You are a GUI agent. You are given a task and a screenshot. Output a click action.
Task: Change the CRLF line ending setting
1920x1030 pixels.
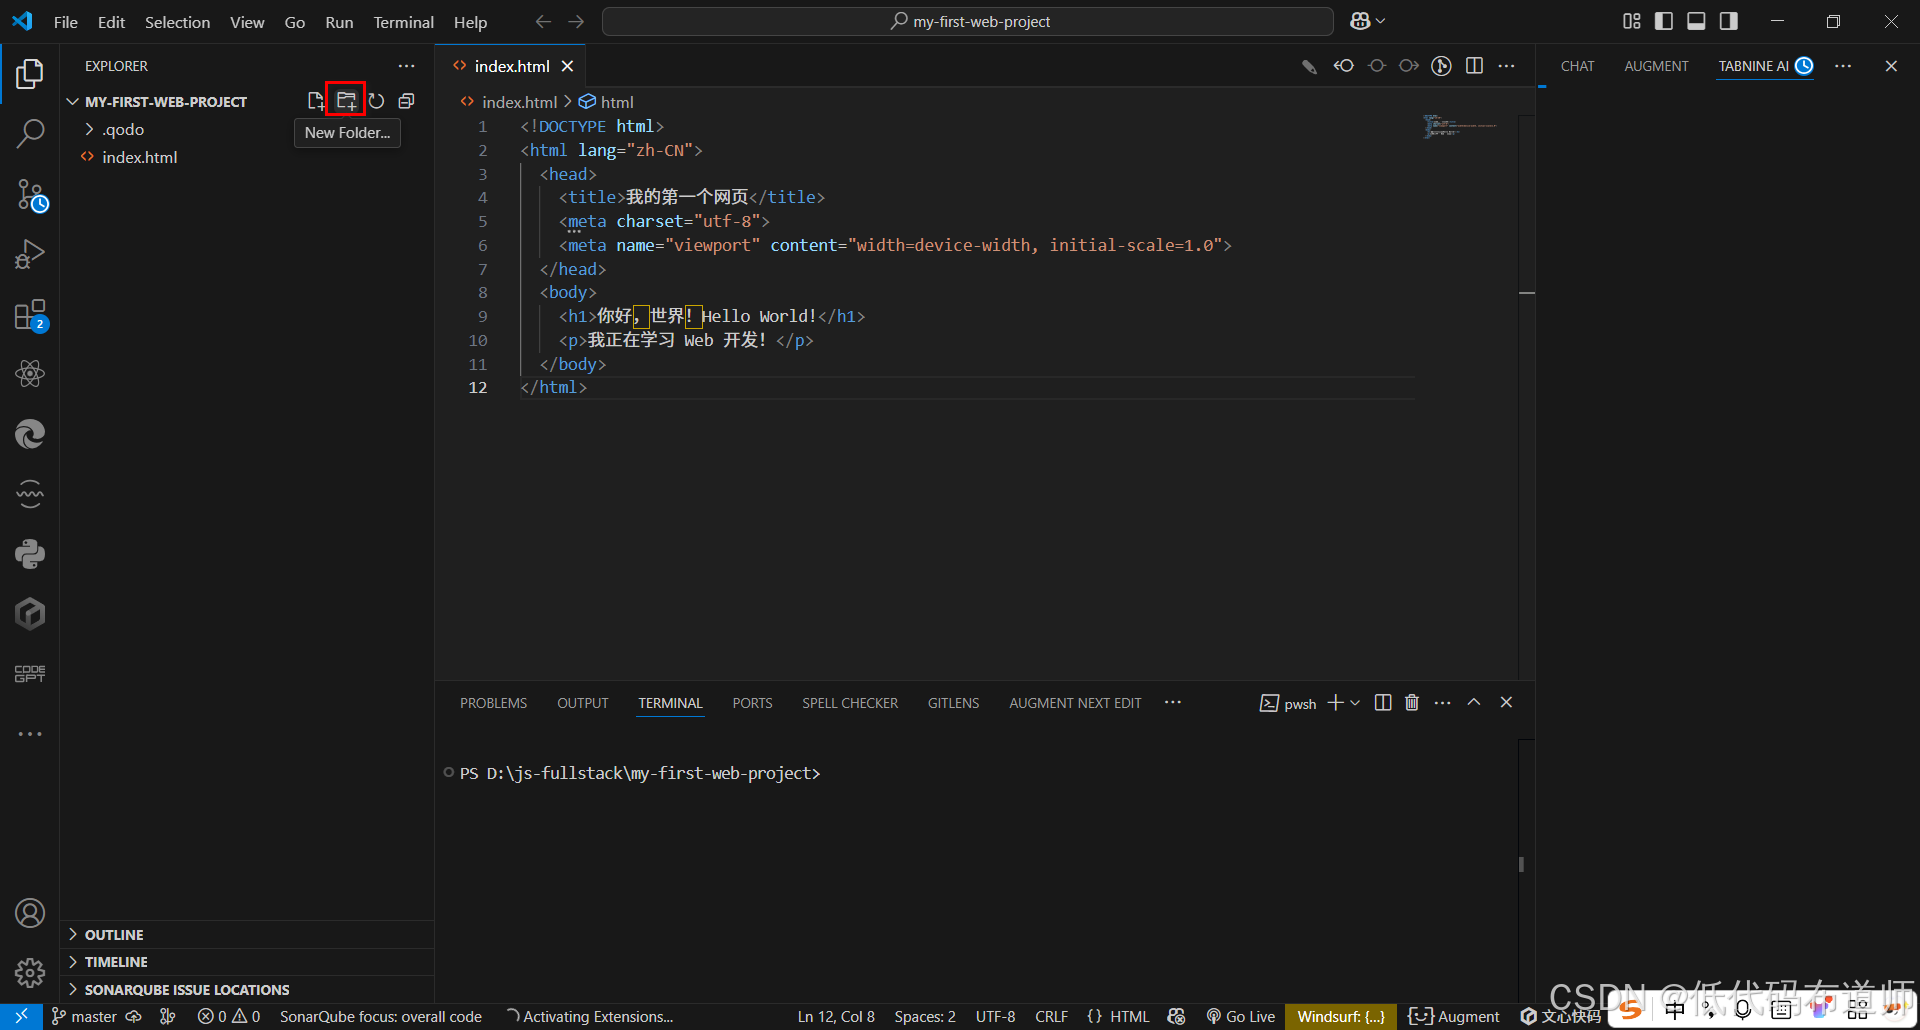tap(1051, 1017)
